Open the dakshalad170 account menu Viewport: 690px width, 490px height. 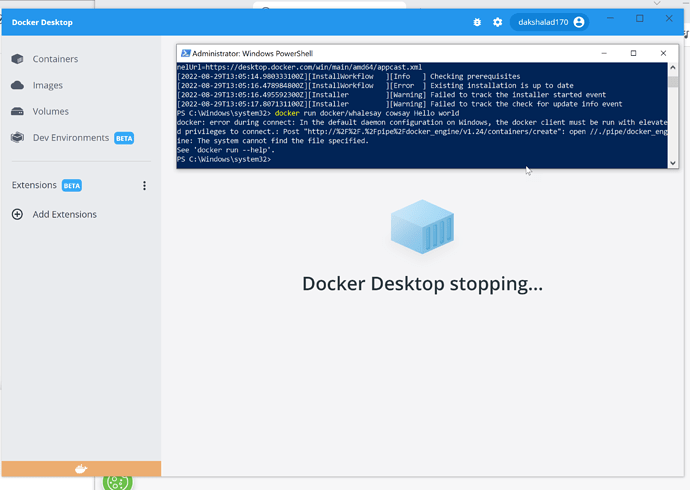pos(549,22)
